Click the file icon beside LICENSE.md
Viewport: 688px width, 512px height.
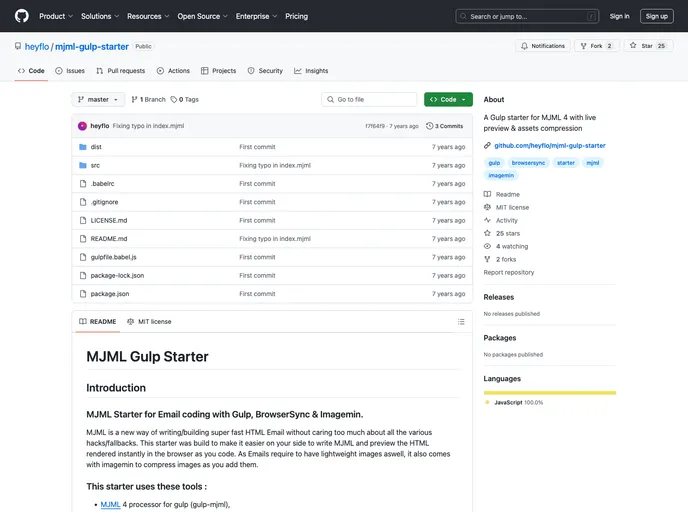click(83, 221)
